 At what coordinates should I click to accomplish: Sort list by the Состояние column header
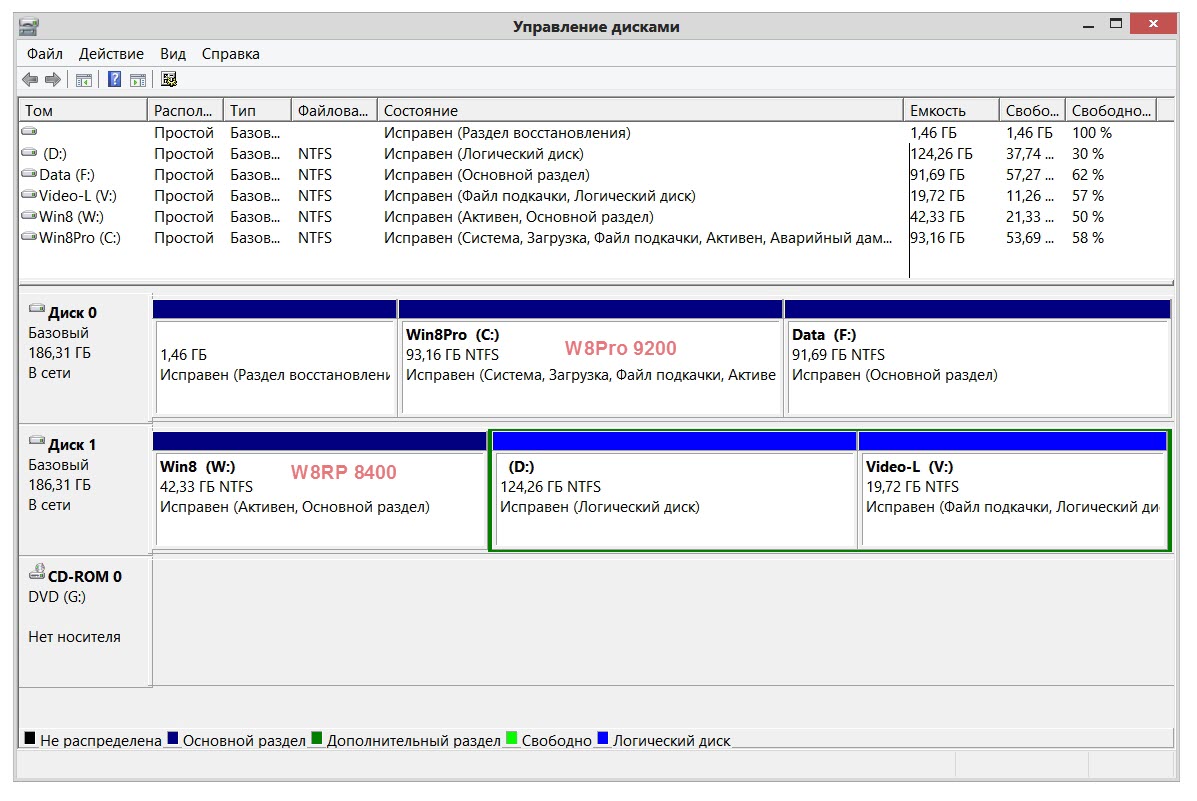640,111
